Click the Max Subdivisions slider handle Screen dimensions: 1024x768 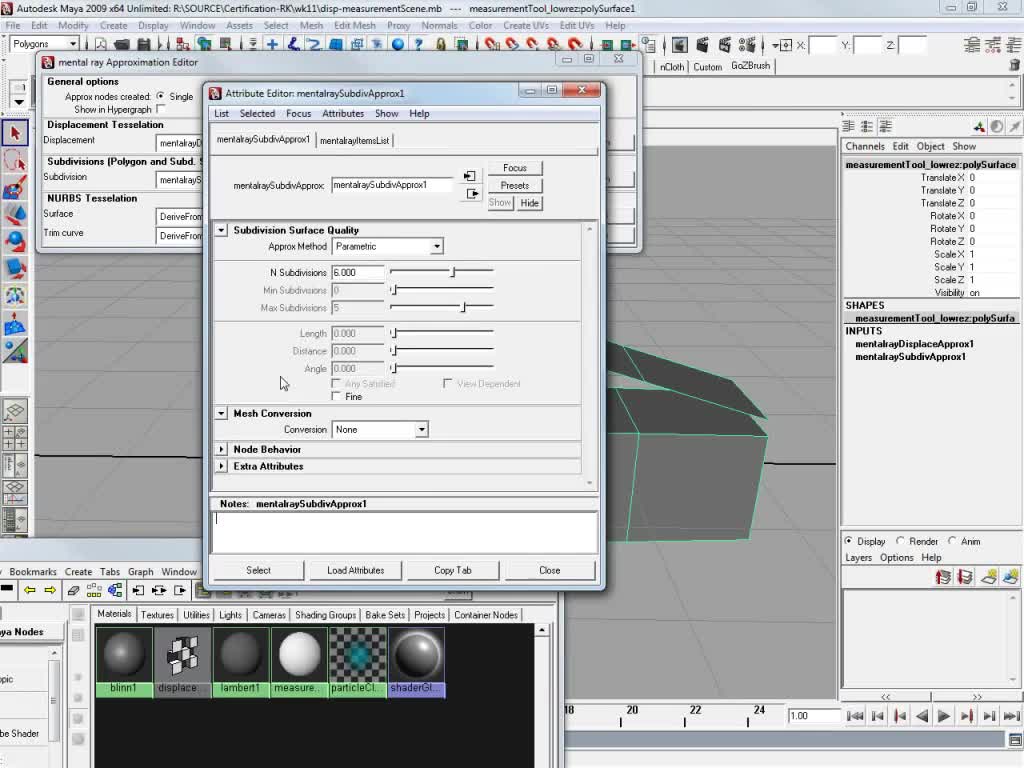463,307
